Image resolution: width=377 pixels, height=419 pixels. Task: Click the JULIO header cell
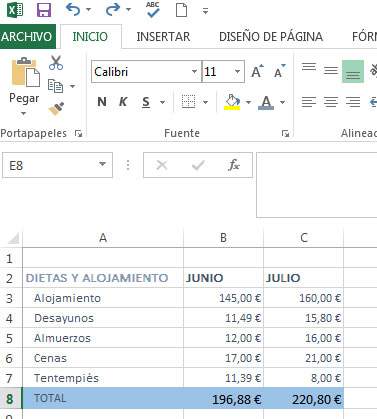(304, 278)
